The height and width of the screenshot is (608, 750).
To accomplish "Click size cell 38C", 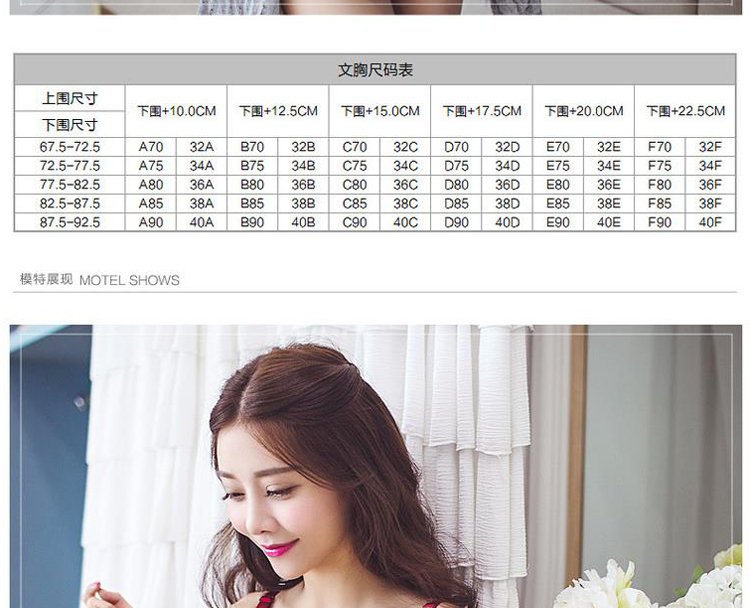I will pos(405,204).
